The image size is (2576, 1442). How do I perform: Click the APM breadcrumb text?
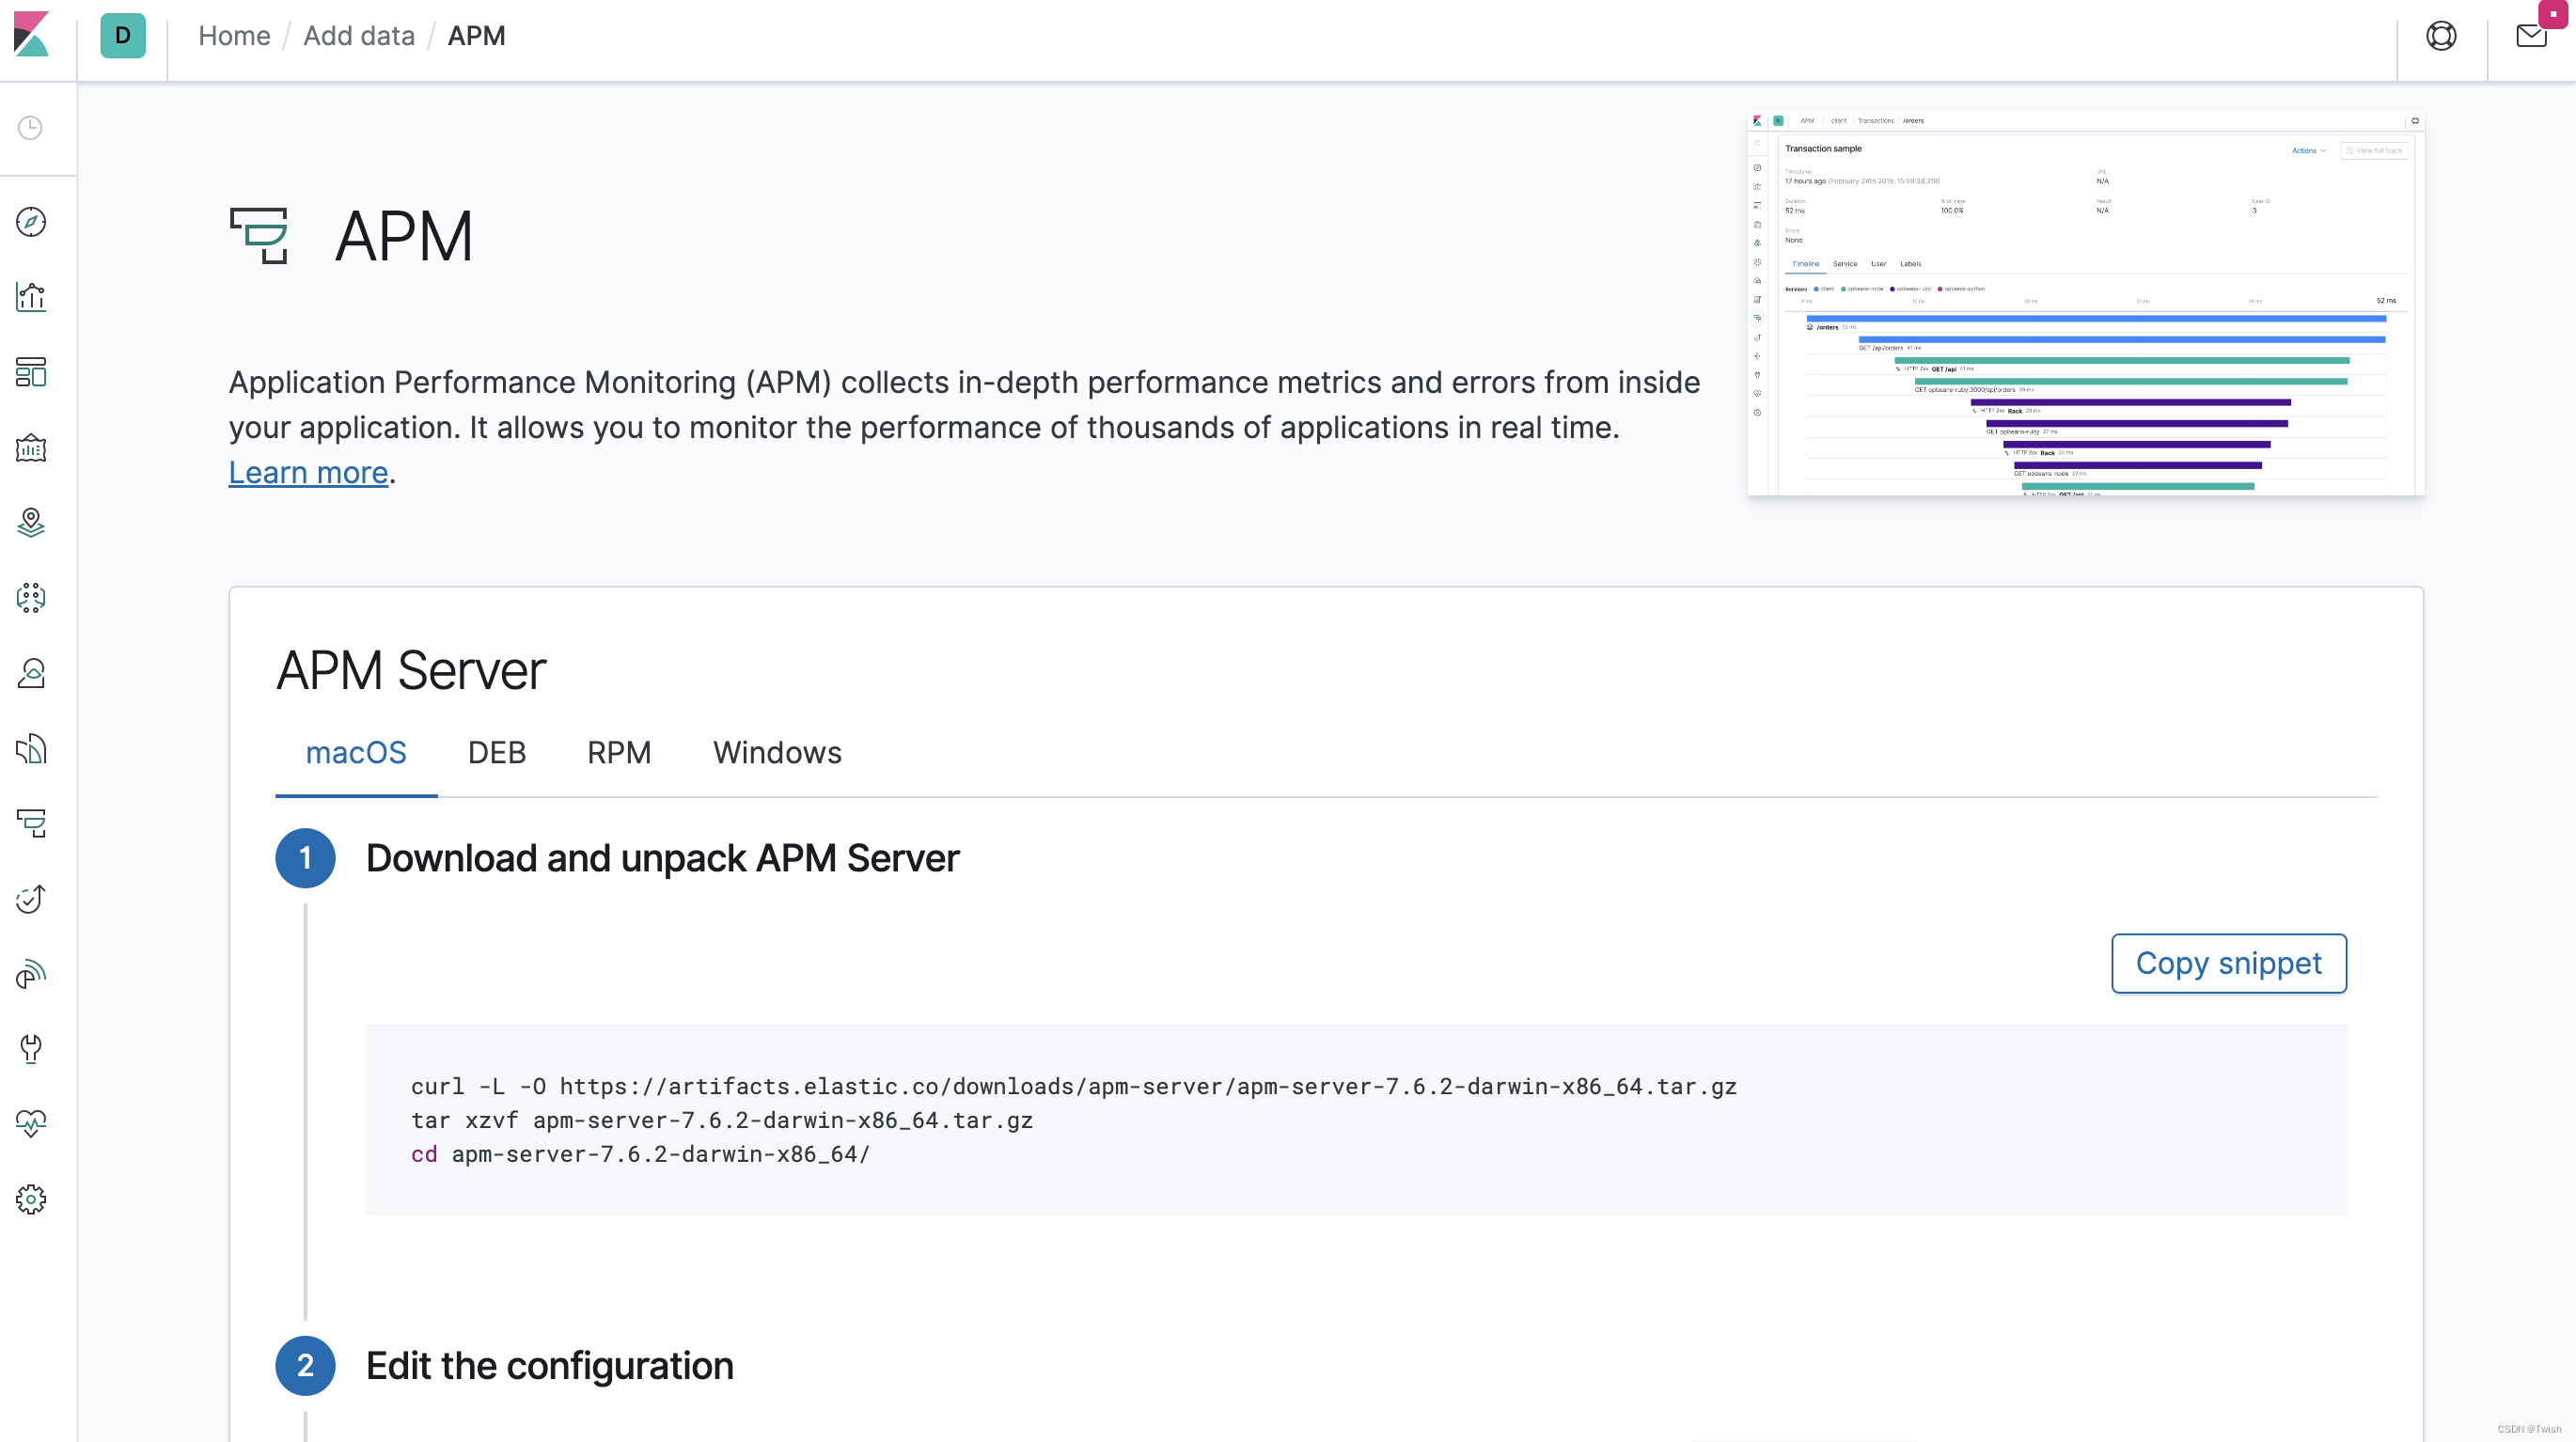pos(476,36)
